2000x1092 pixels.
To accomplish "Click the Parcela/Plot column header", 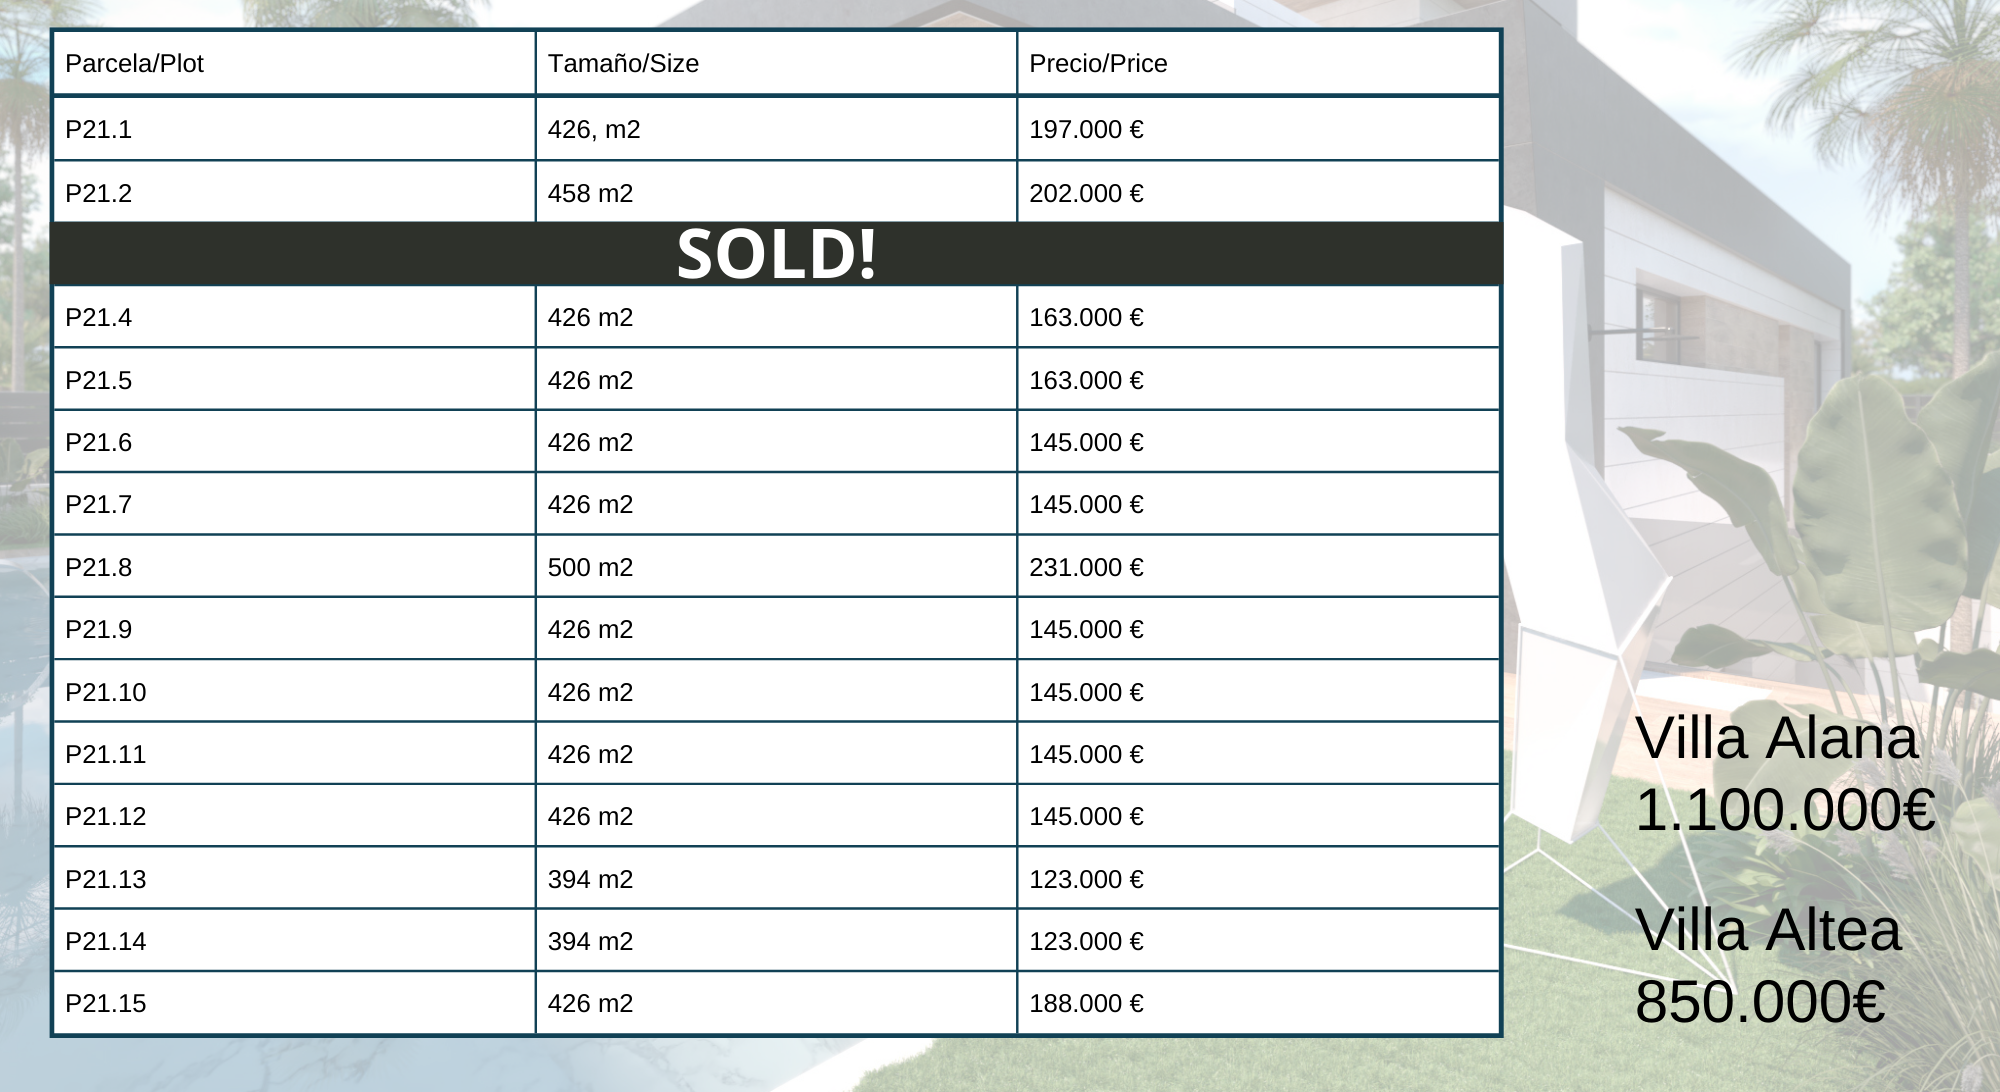I will pyautogui.click(x=294, y=63).
